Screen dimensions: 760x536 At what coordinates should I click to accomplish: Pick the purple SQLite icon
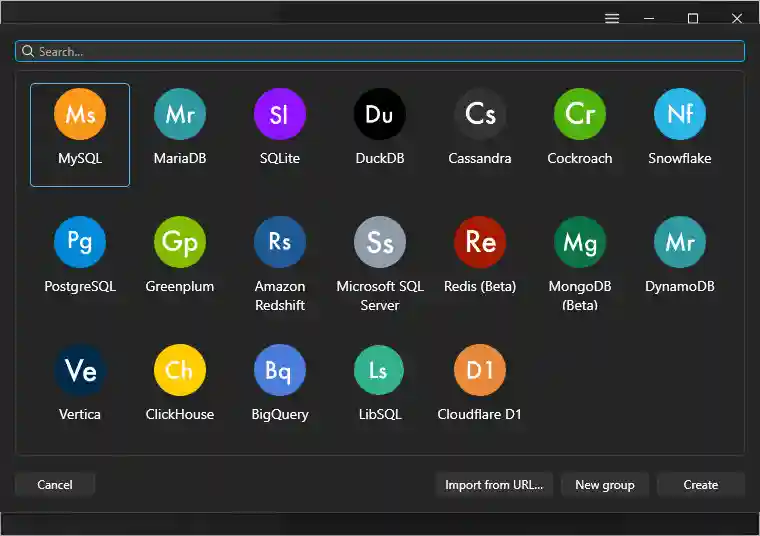[x=280, y=114]
